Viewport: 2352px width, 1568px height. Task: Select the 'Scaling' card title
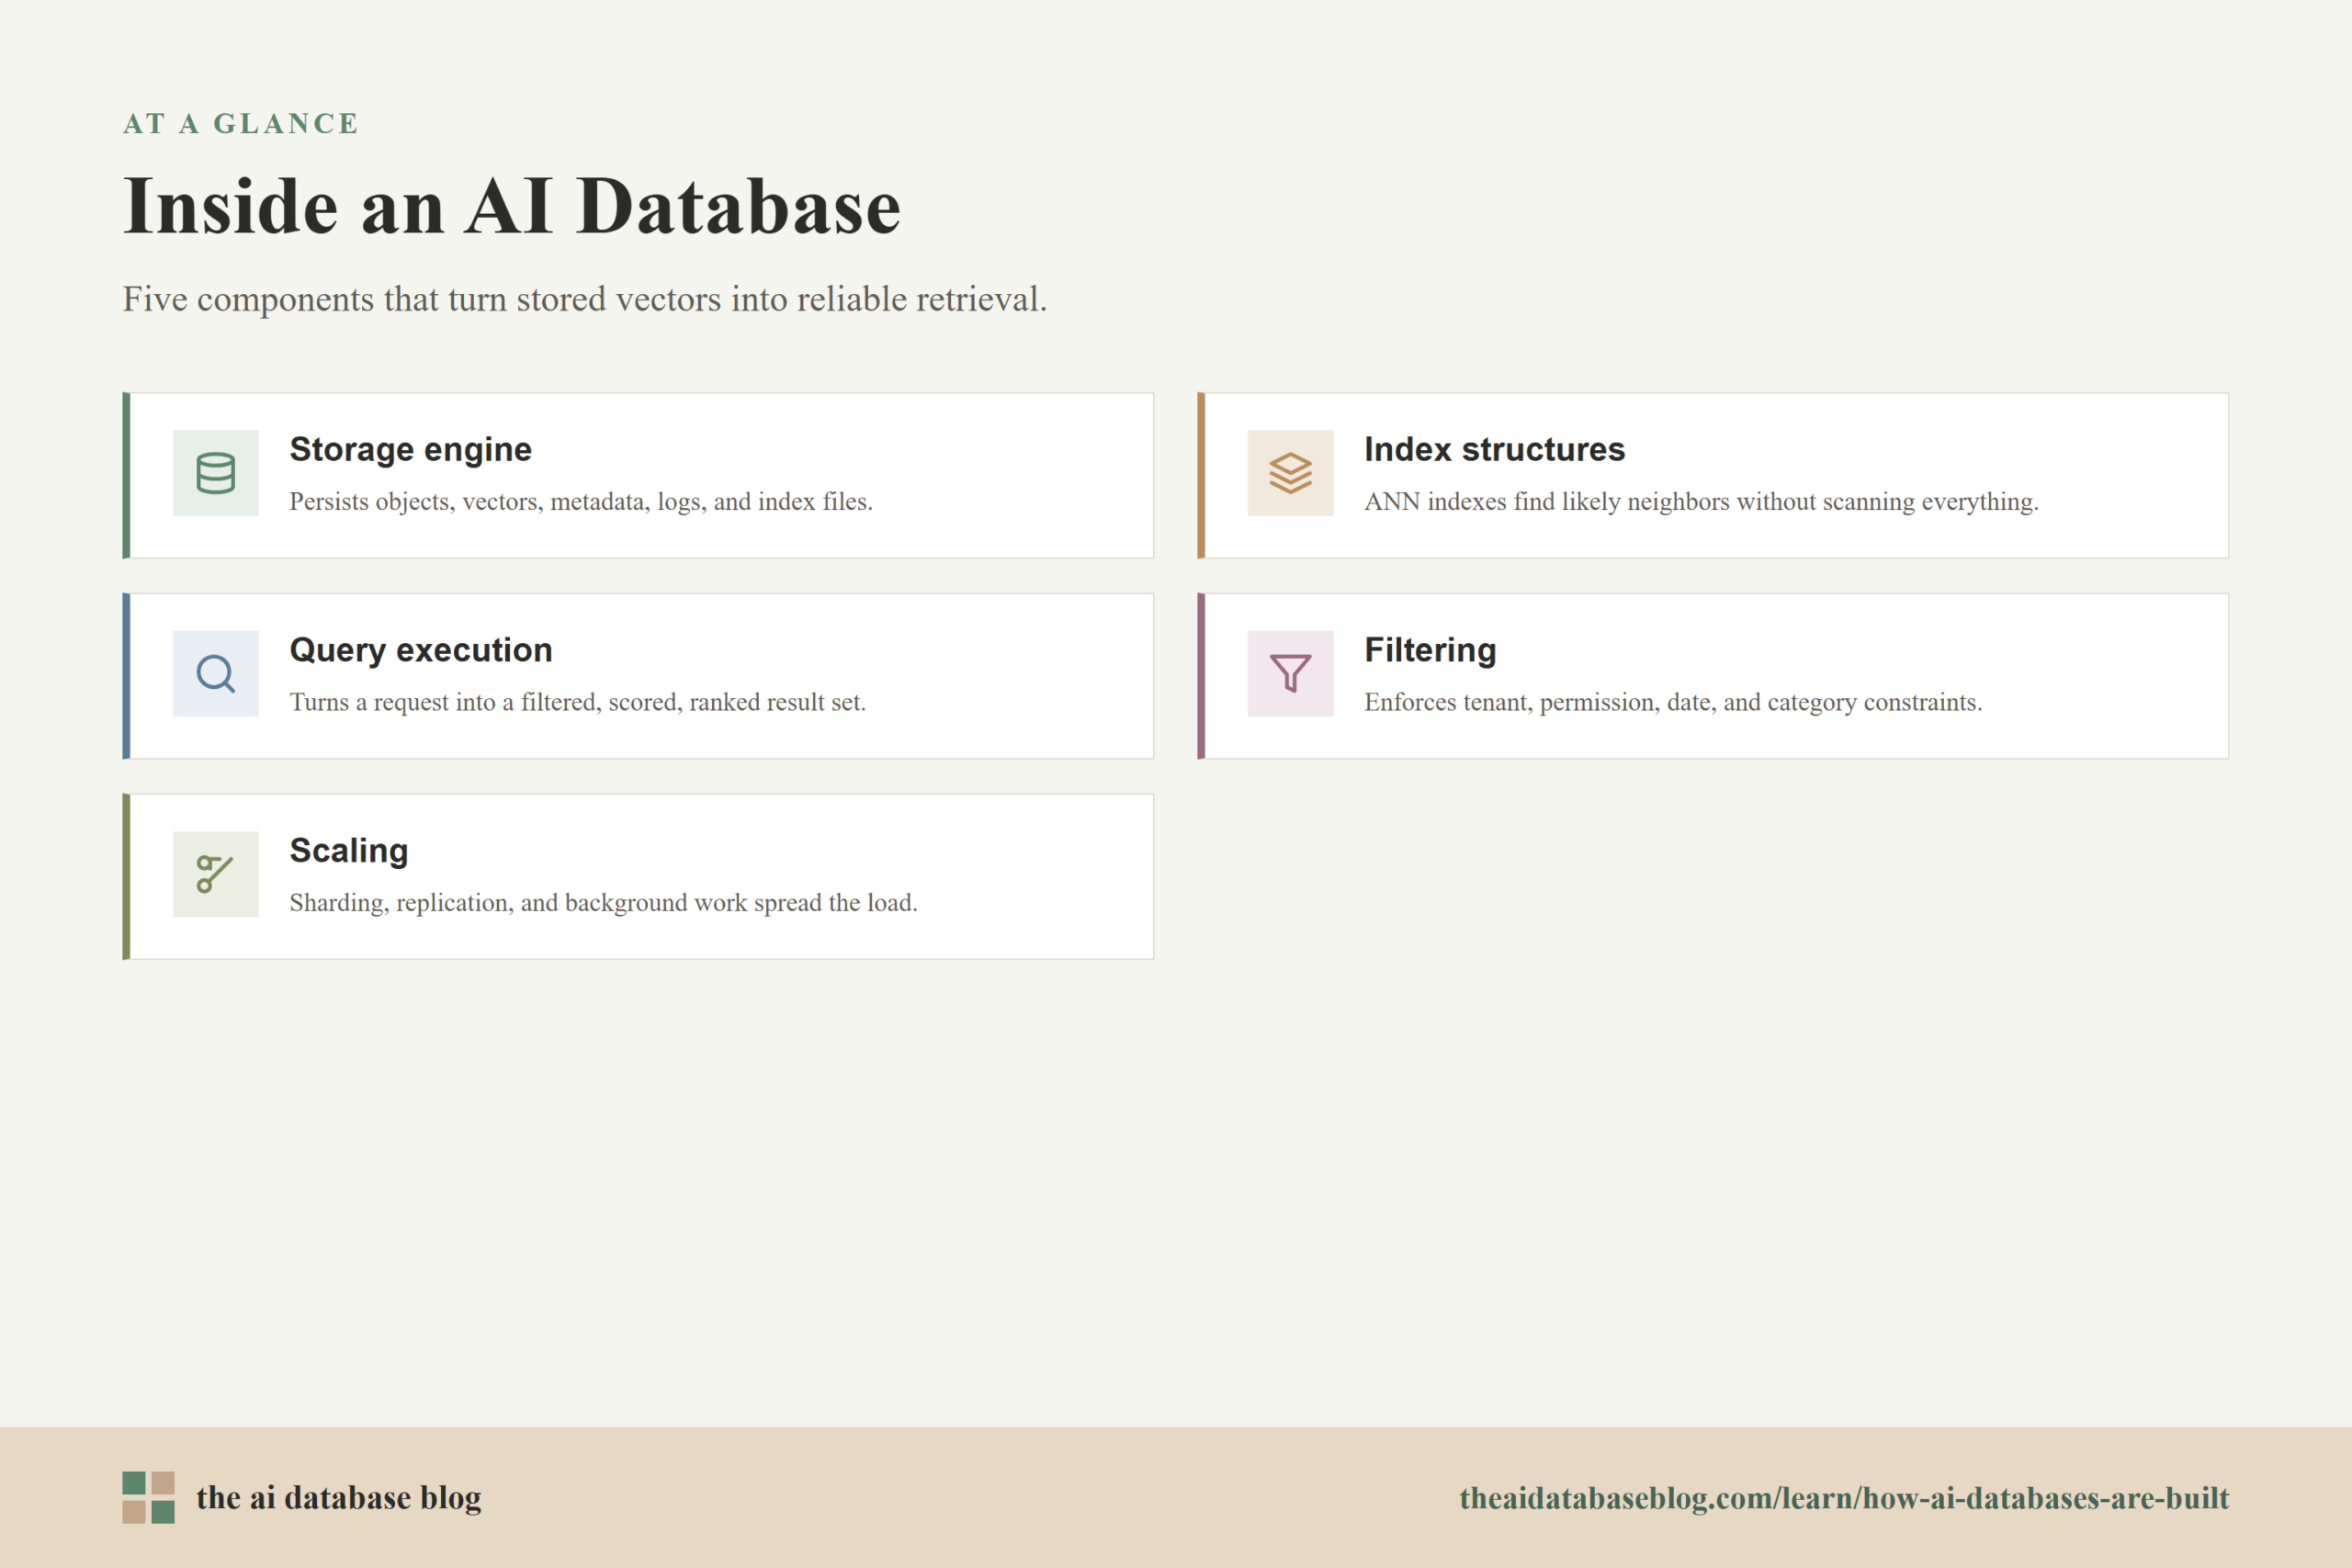pyautogui.click(x=348, y=851)
